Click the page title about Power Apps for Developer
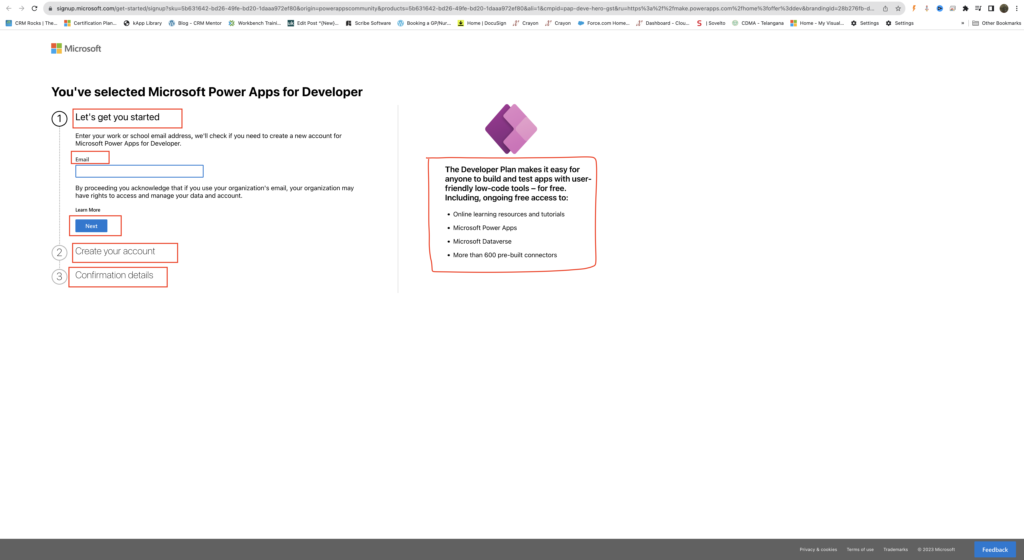 (207, 92)
